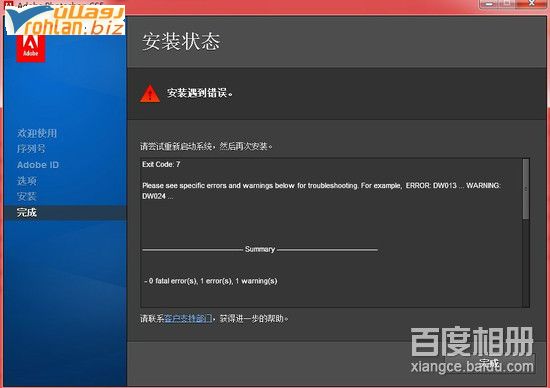Image resolution: width=550 pixels, height=388 pixels.
Task: Close the installer window
Action: pos(532,3)
